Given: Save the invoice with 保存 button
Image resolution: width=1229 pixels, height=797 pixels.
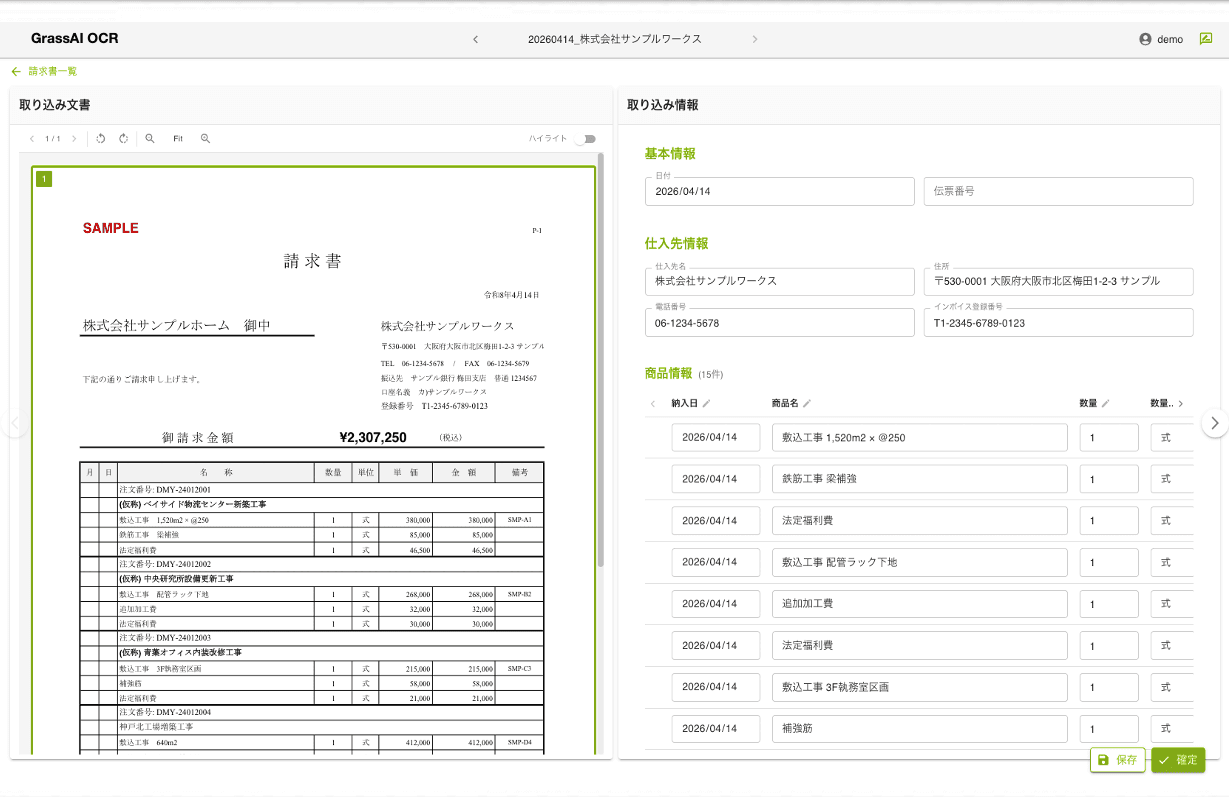Looking at the screenshot, I should (x=1117, y=760).
